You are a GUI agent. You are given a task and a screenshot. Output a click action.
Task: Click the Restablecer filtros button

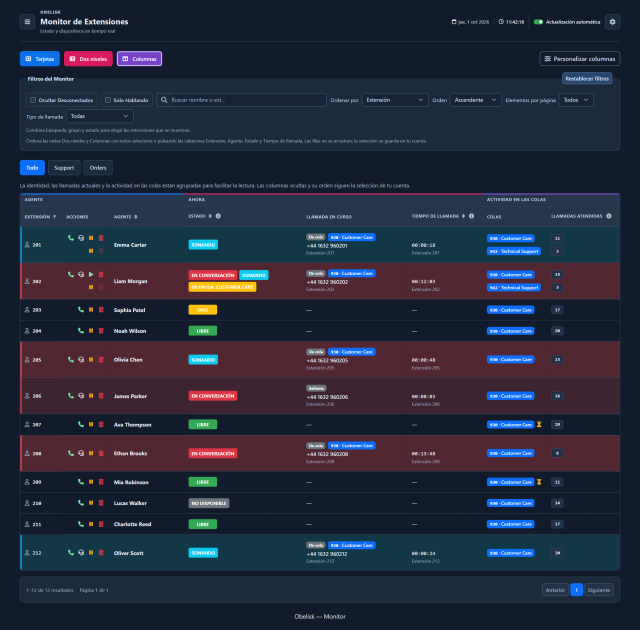click(x=587, y=78)
